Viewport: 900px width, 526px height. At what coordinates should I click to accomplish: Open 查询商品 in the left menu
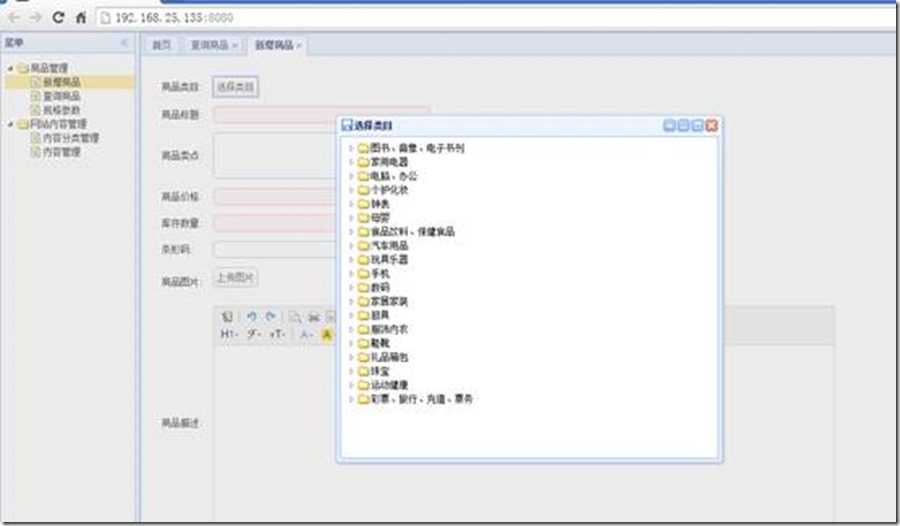(x=61, y=96)
